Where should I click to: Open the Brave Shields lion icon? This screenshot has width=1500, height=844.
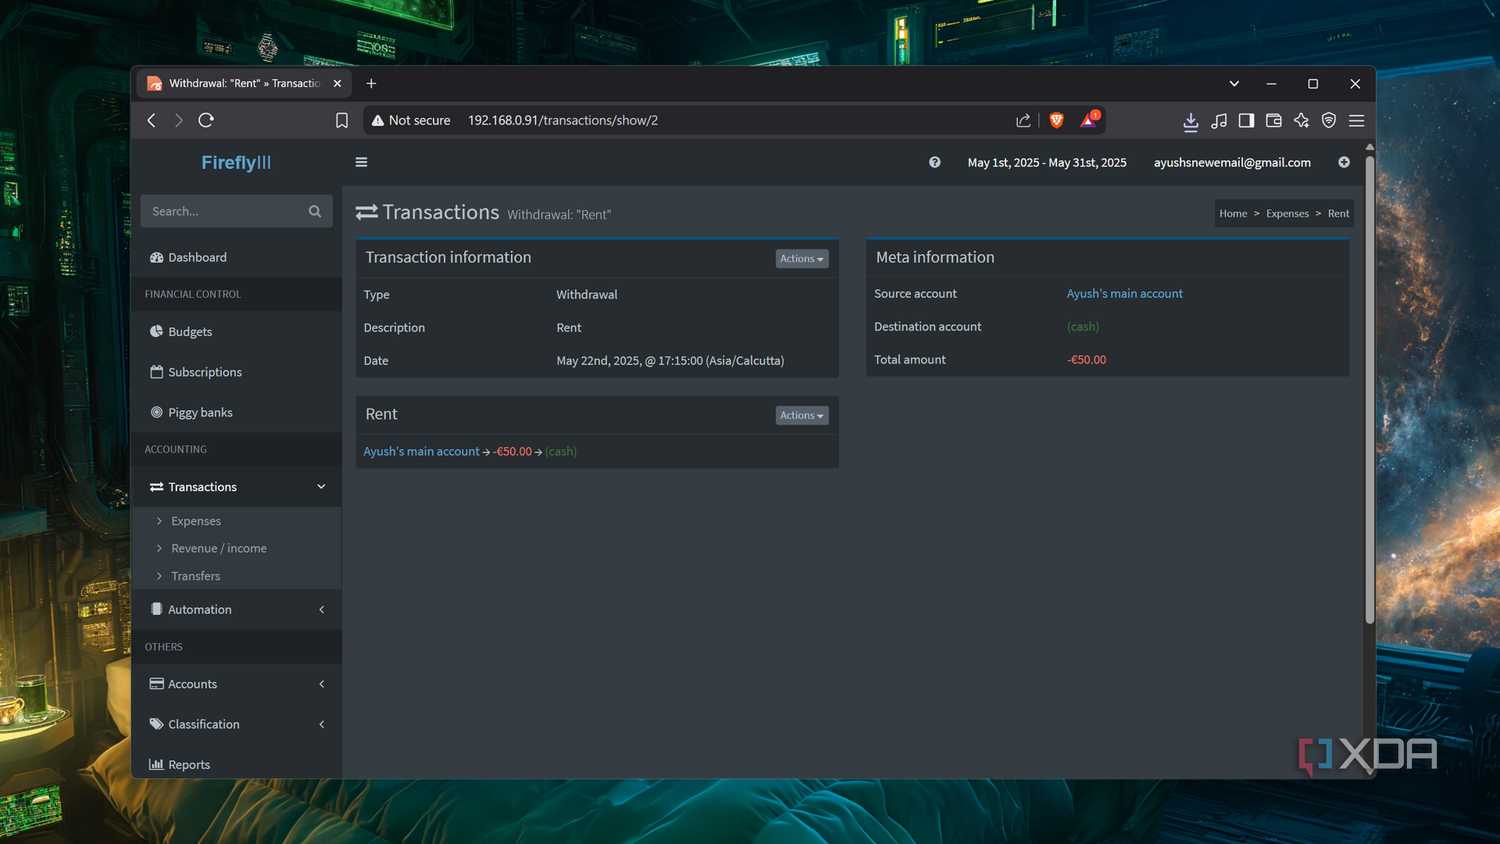(1057, 120)
